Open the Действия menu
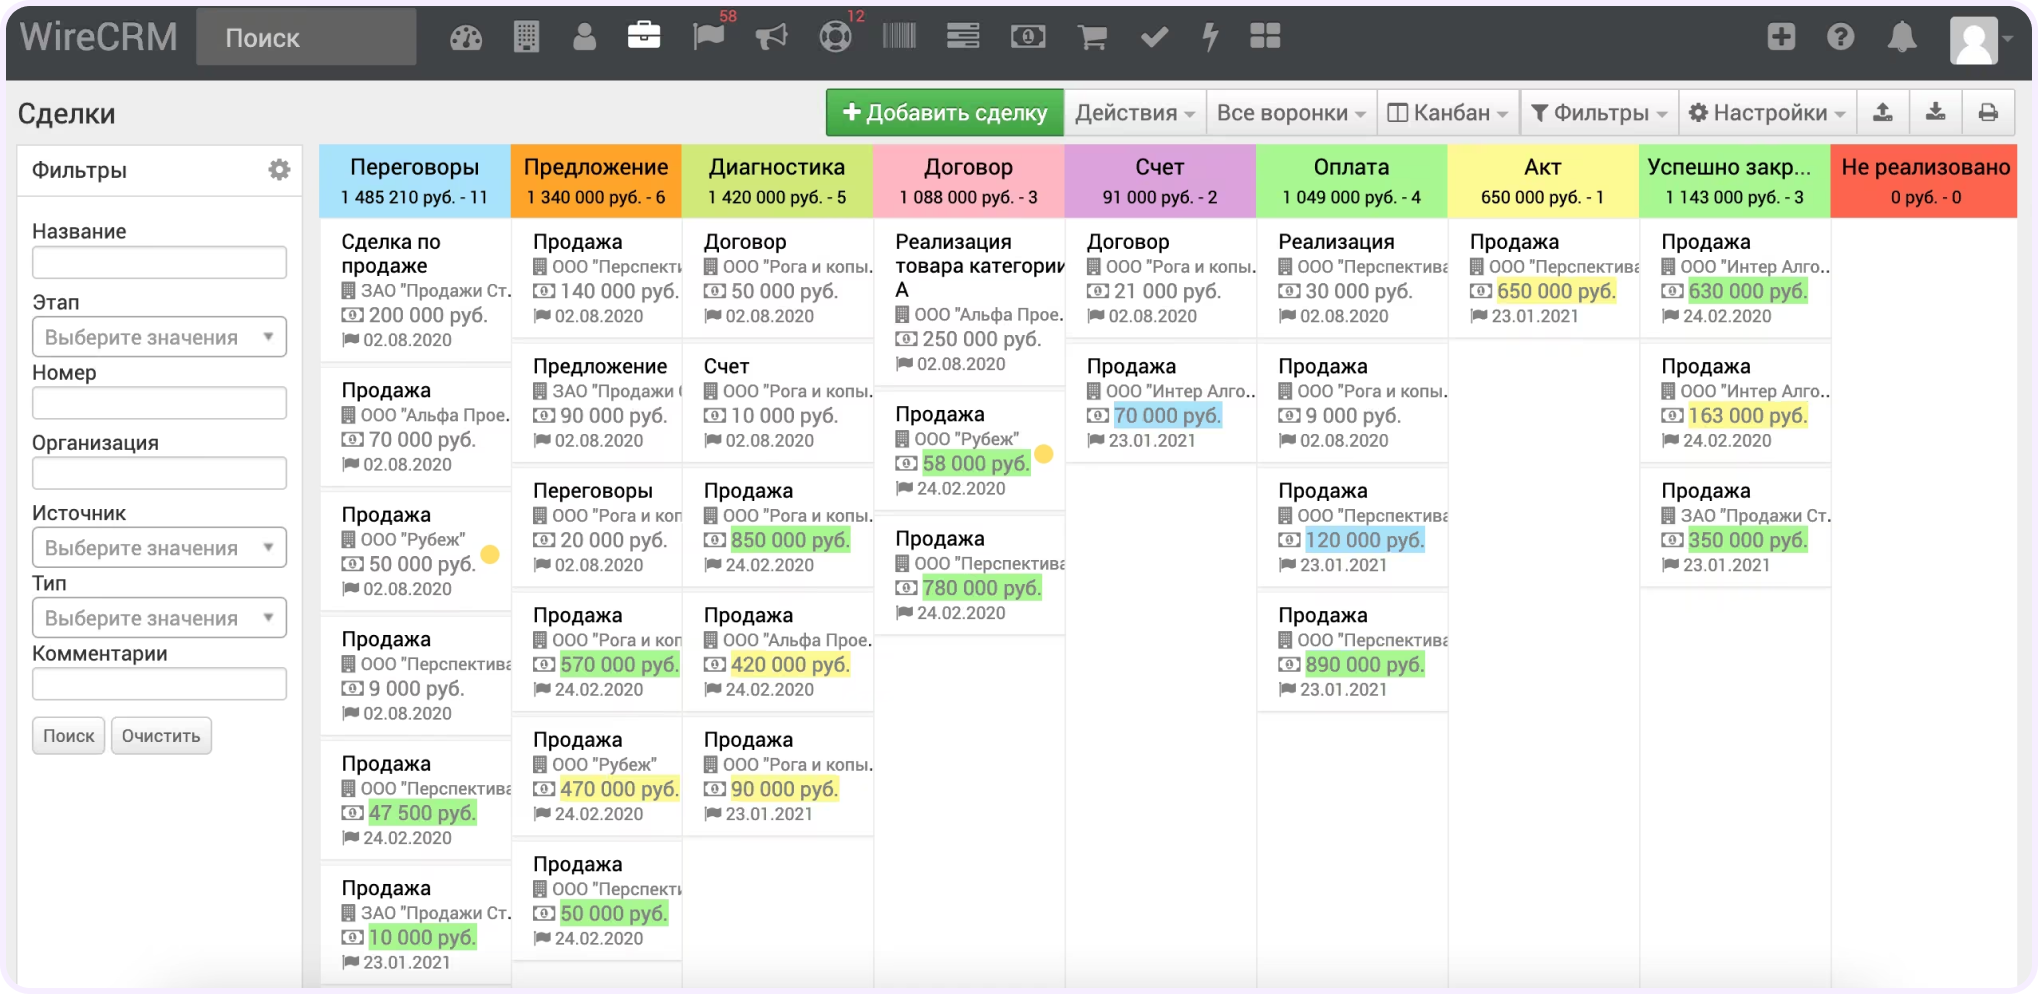The width and height of the screenshot is (2038, 994). coord(1135,112)
